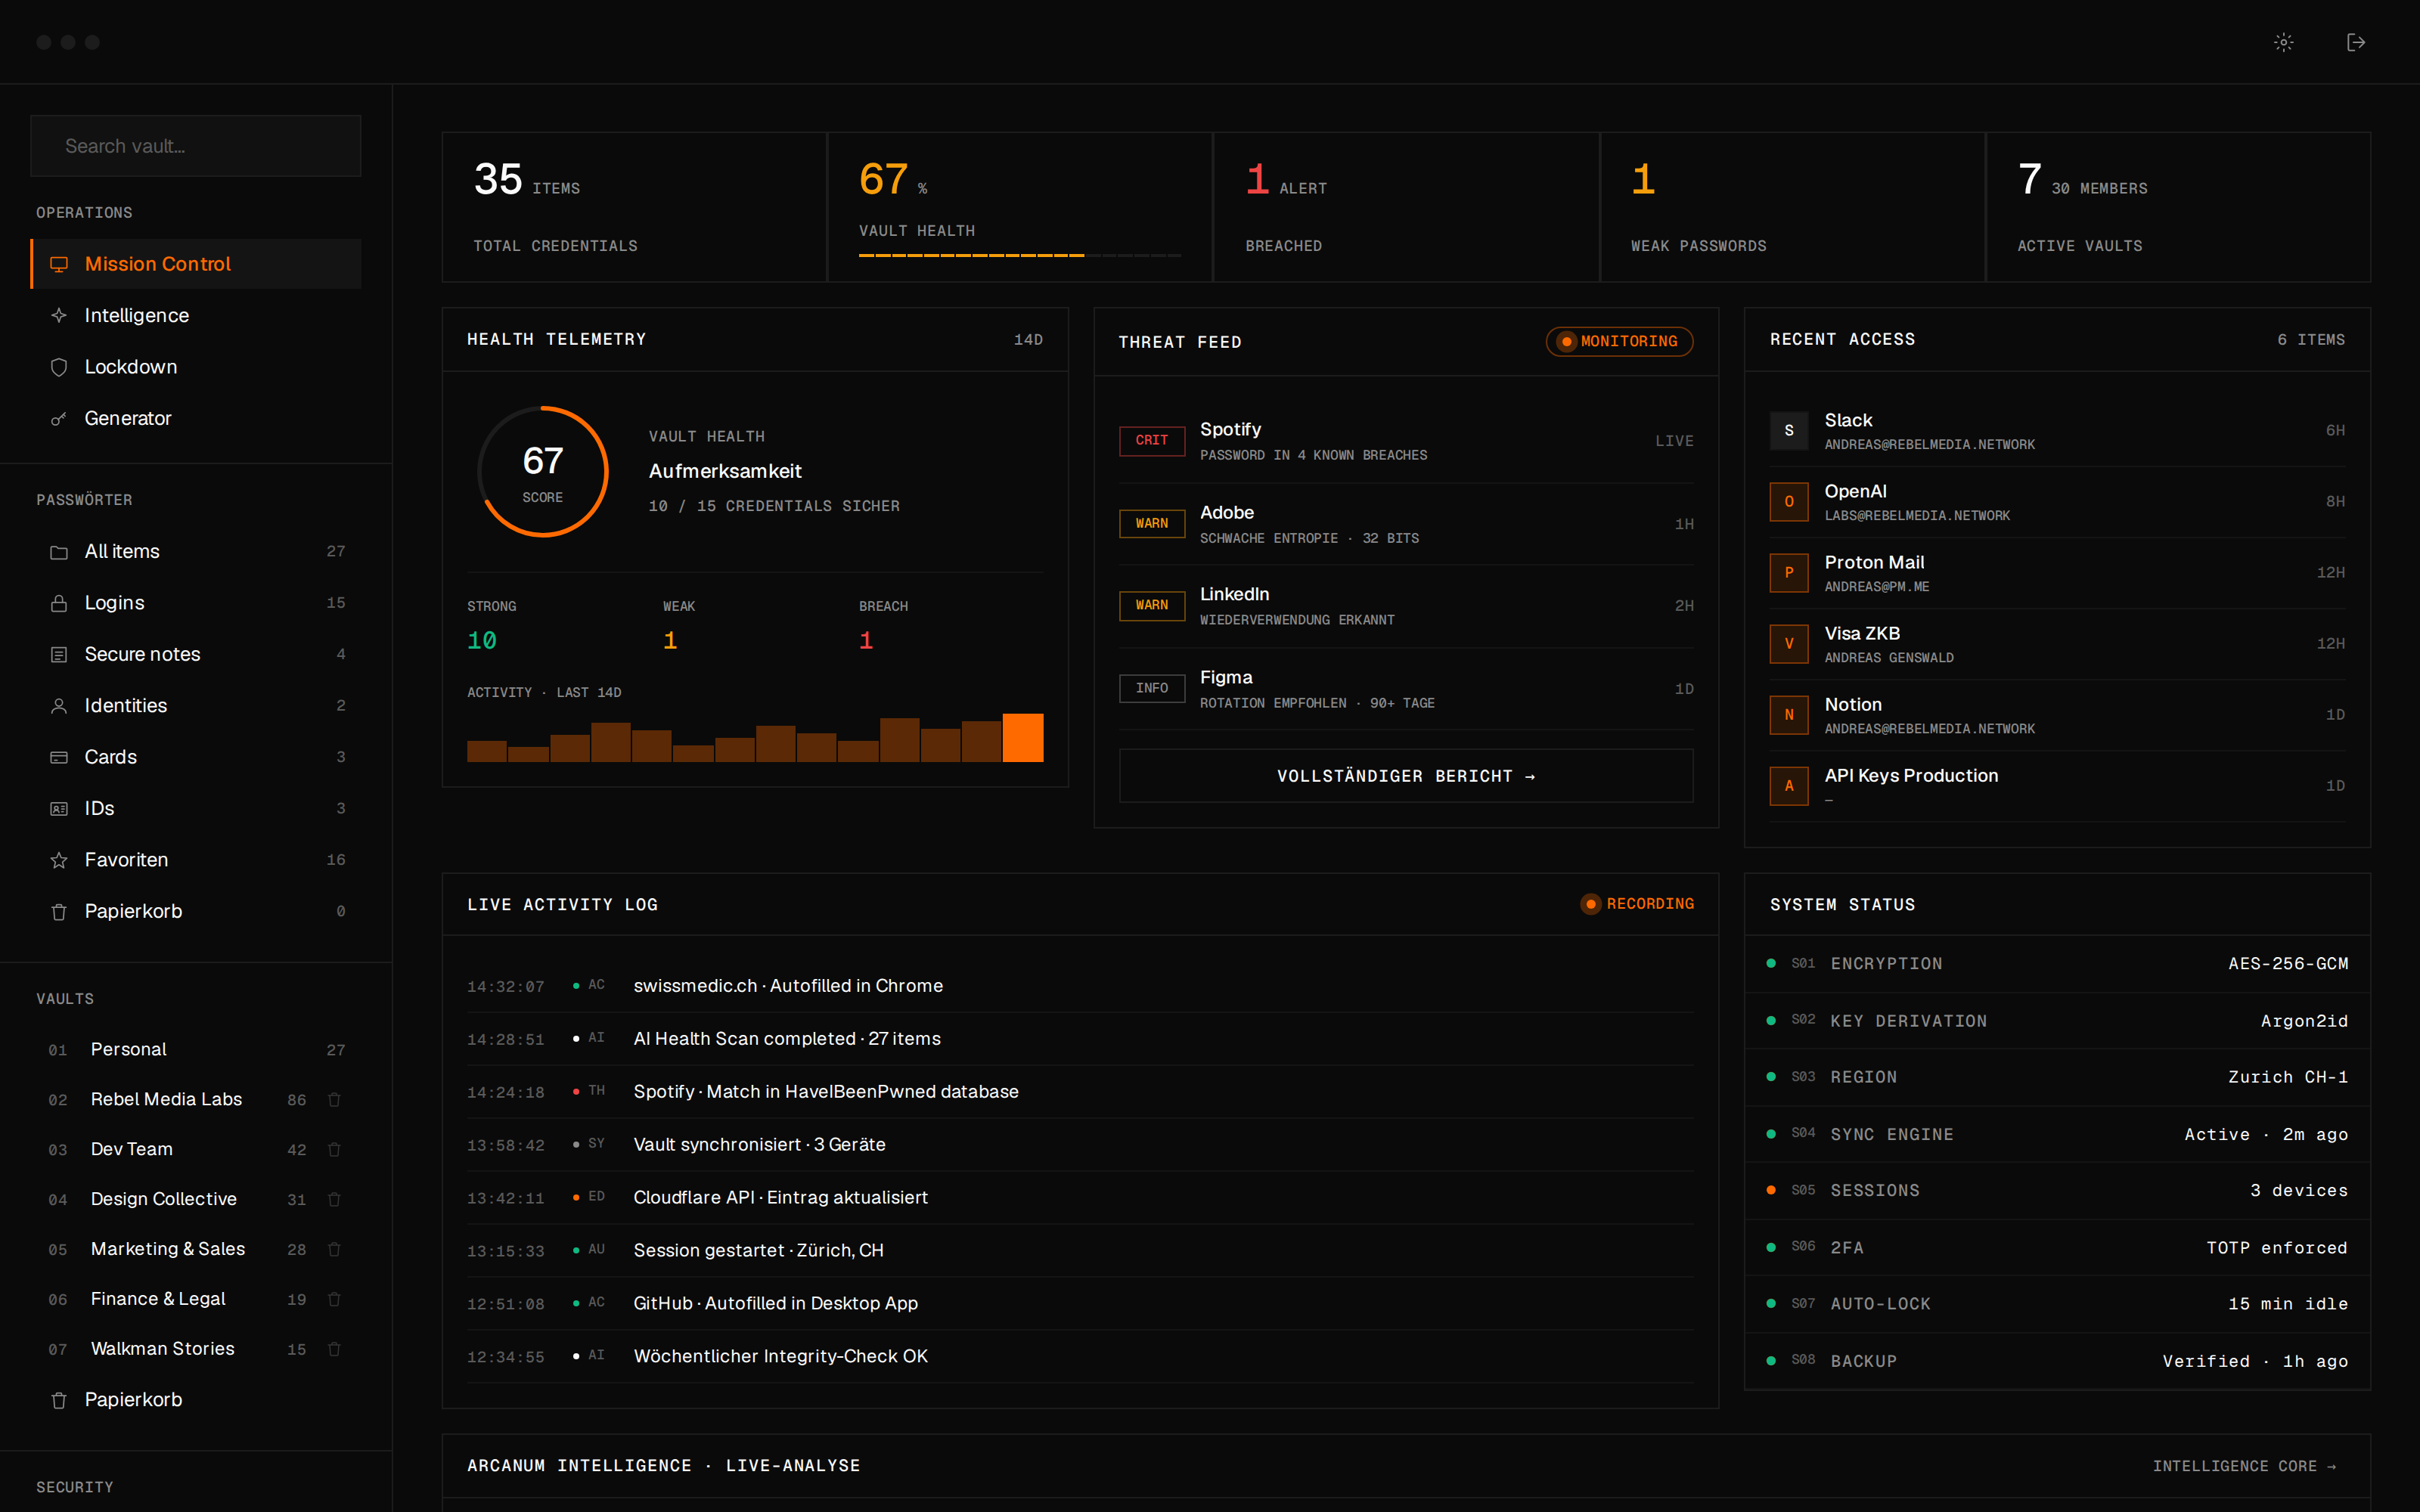This screenshot has width=2420, height=1512.
Task: Click the vault health progress bar
Action: [x=1020, y=256]
